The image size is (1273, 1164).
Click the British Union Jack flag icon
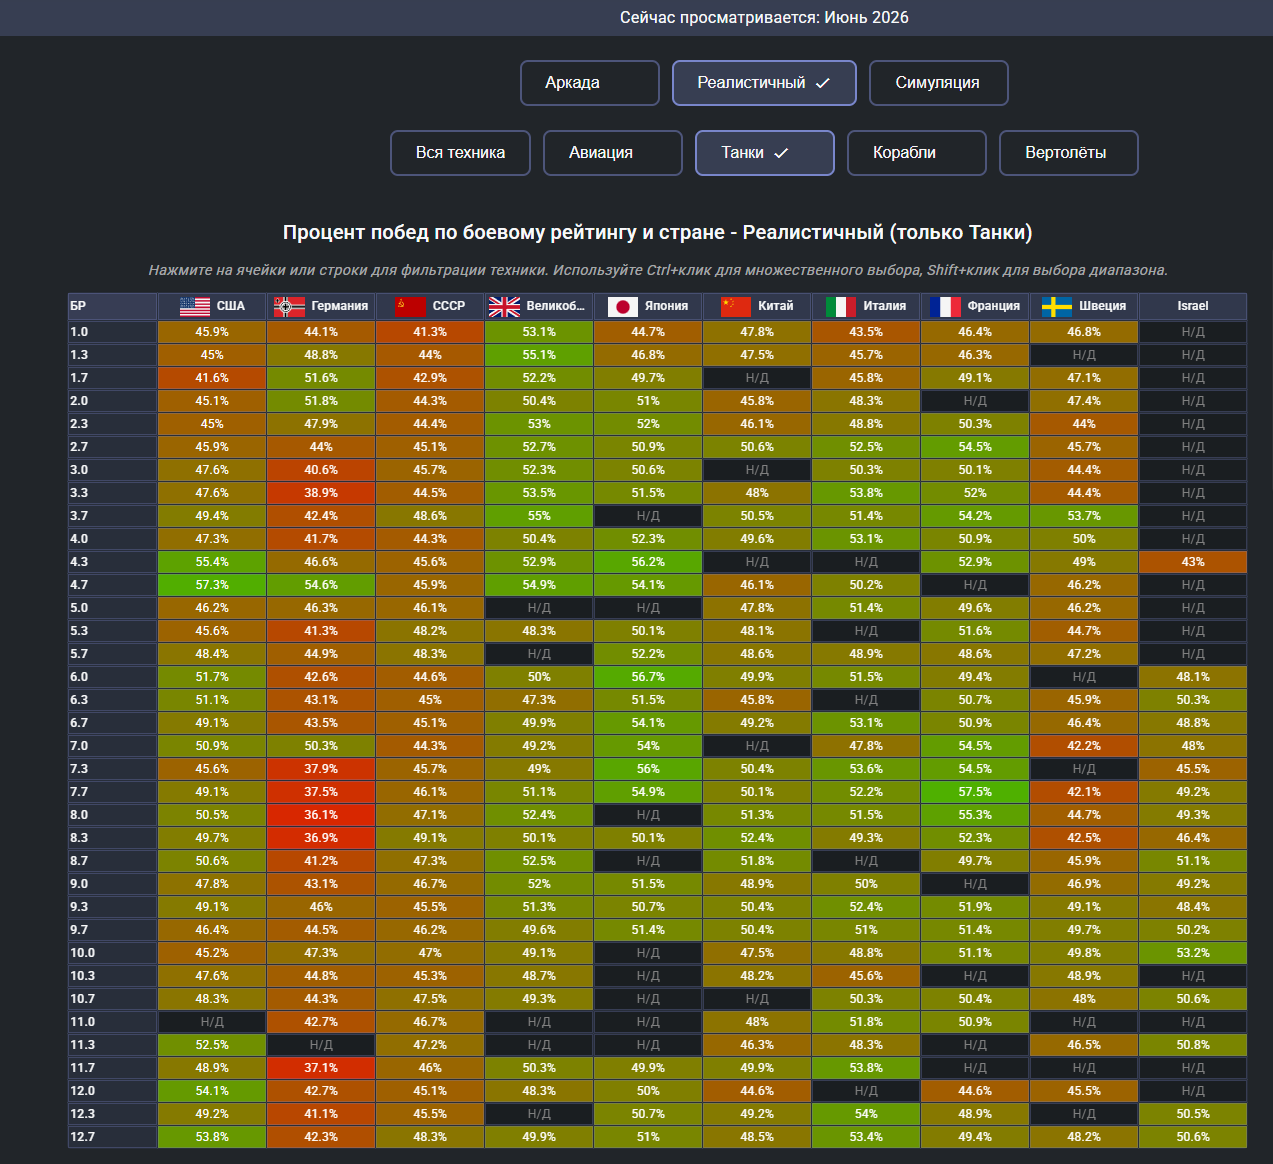[x=504, y=306]
